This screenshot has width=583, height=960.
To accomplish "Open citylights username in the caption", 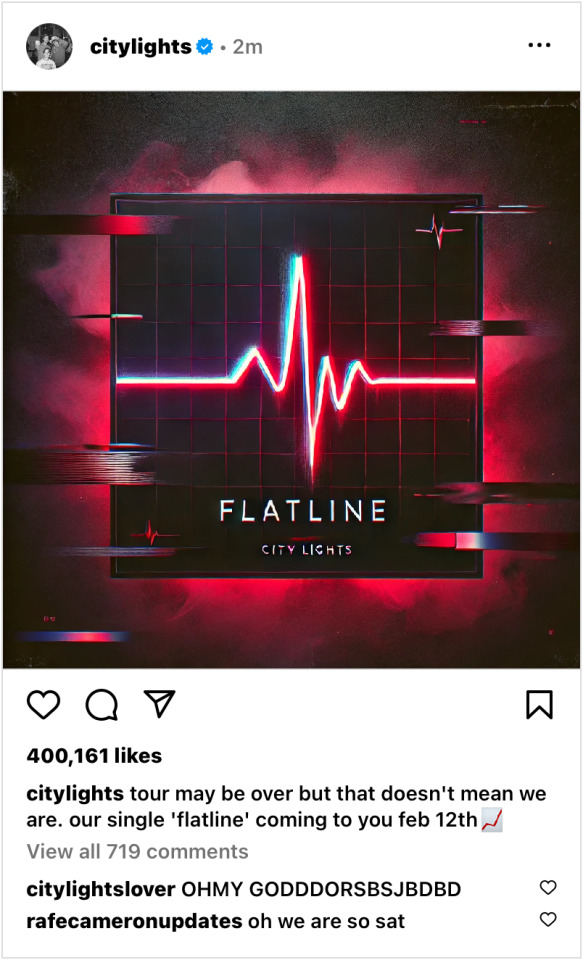I will 75,795.
